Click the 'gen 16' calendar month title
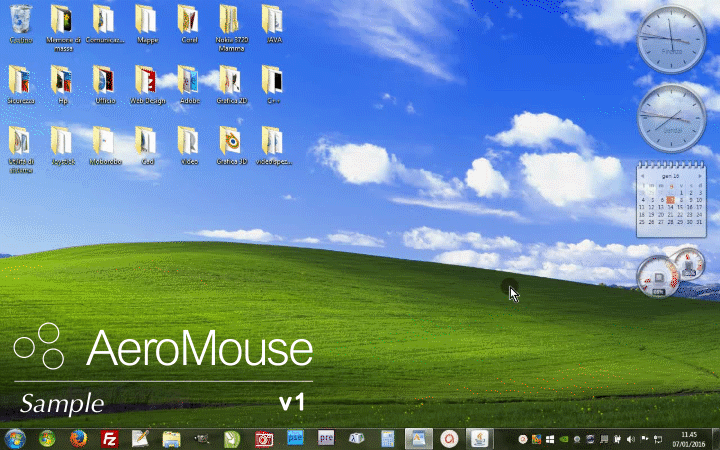The height and width of the screenshot is (450, 720). (x=670, y=176)
